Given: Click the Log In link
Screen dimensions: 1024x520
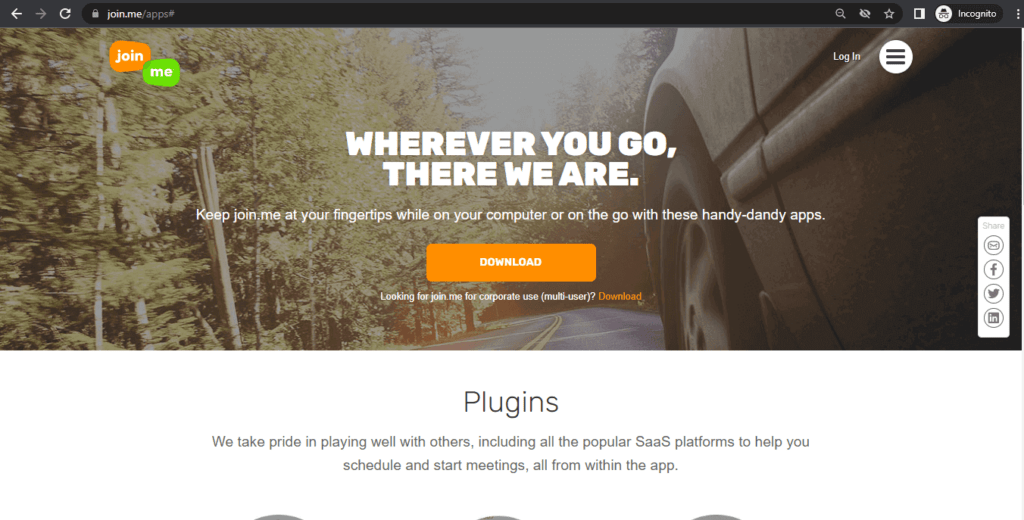Looking at the screenshot, I should pyautogui.click(x=846, y=57).
